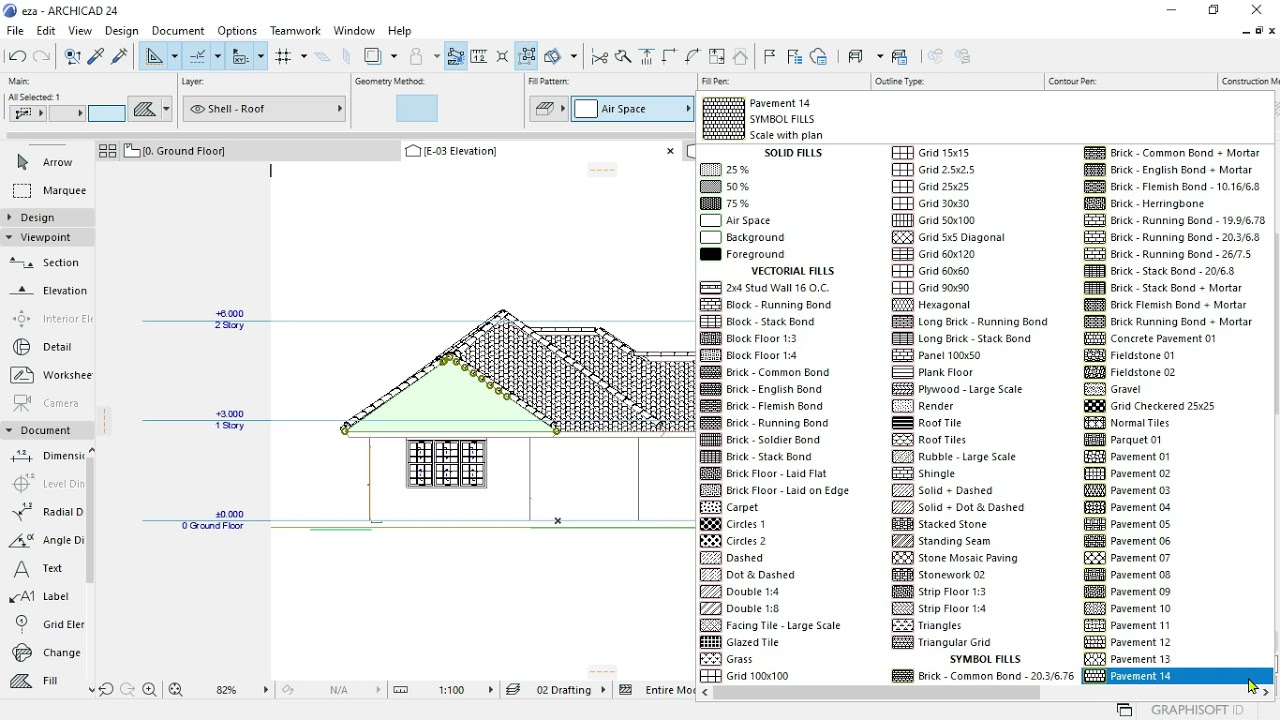Toggle Snap Guides and Points button
1280x720 pixels.
click(x=197, y=57)
